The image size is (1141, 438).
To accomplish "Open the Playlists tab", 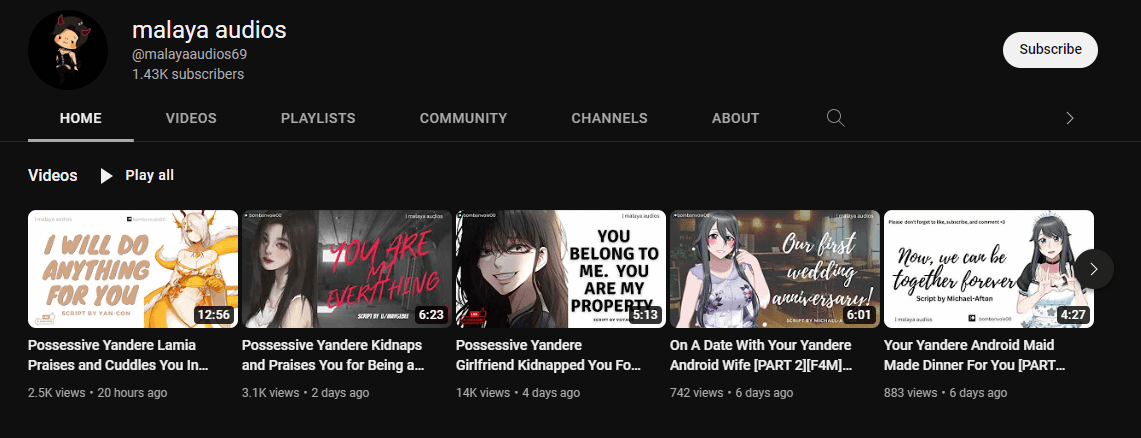I will (318, 118).
